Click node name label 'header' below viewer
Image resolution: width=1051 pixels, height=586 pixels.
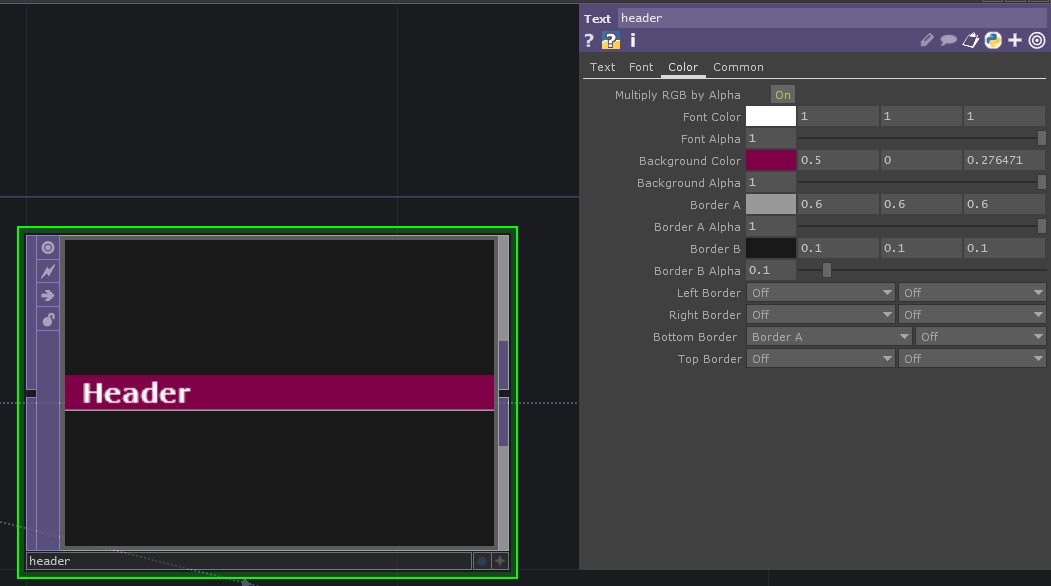(x=249, y=561)
